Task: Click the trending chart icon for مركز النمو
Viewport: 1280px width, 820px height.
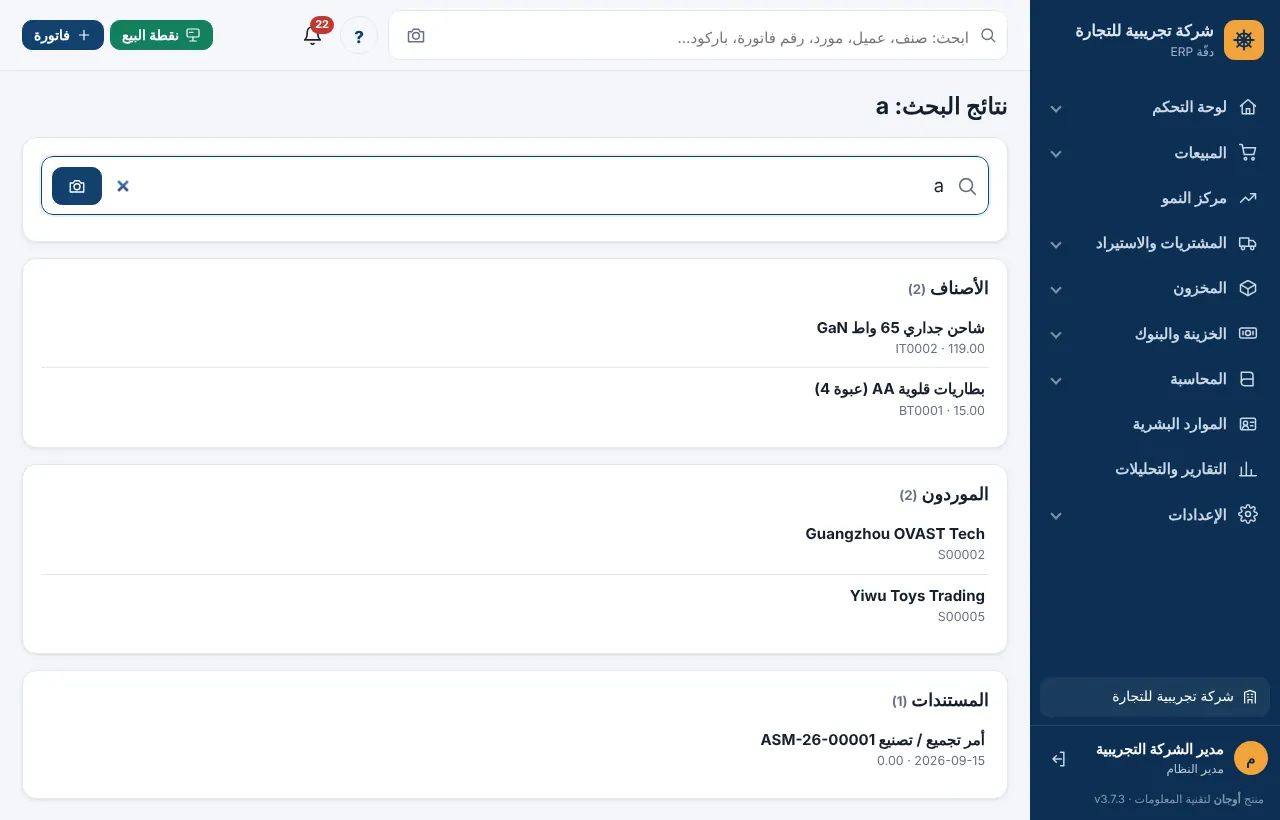Action: (x=1247, y=198)
